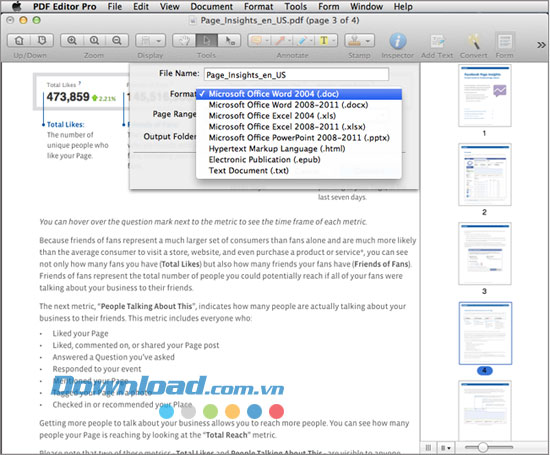Click the Convert wand icon
This screenshot has width=550, height=455.
[x=474, y=41]
